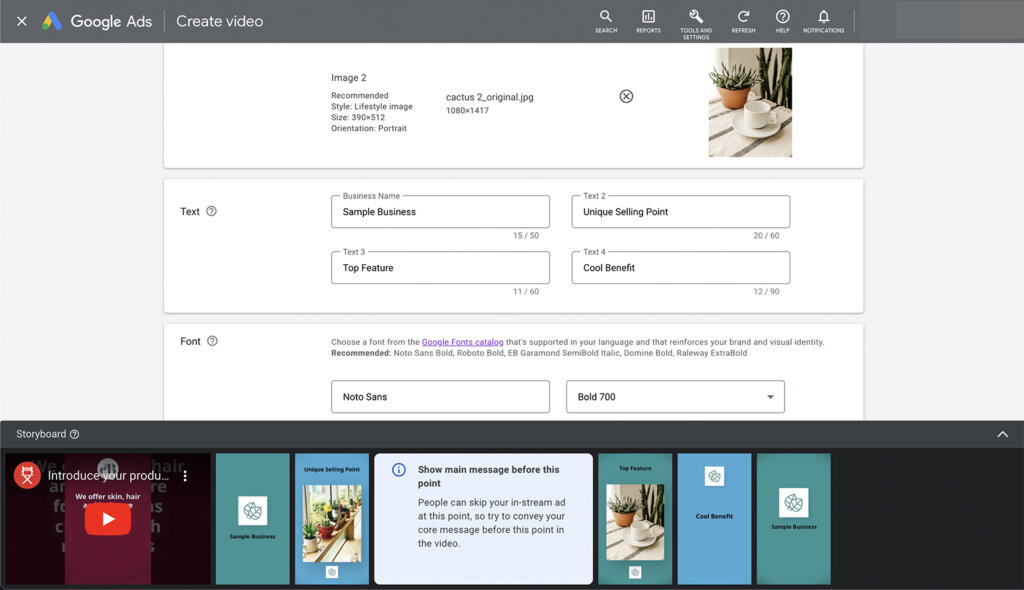Open Tools and Settings wrench icon
1024x590 pixels.
point(696,21)
